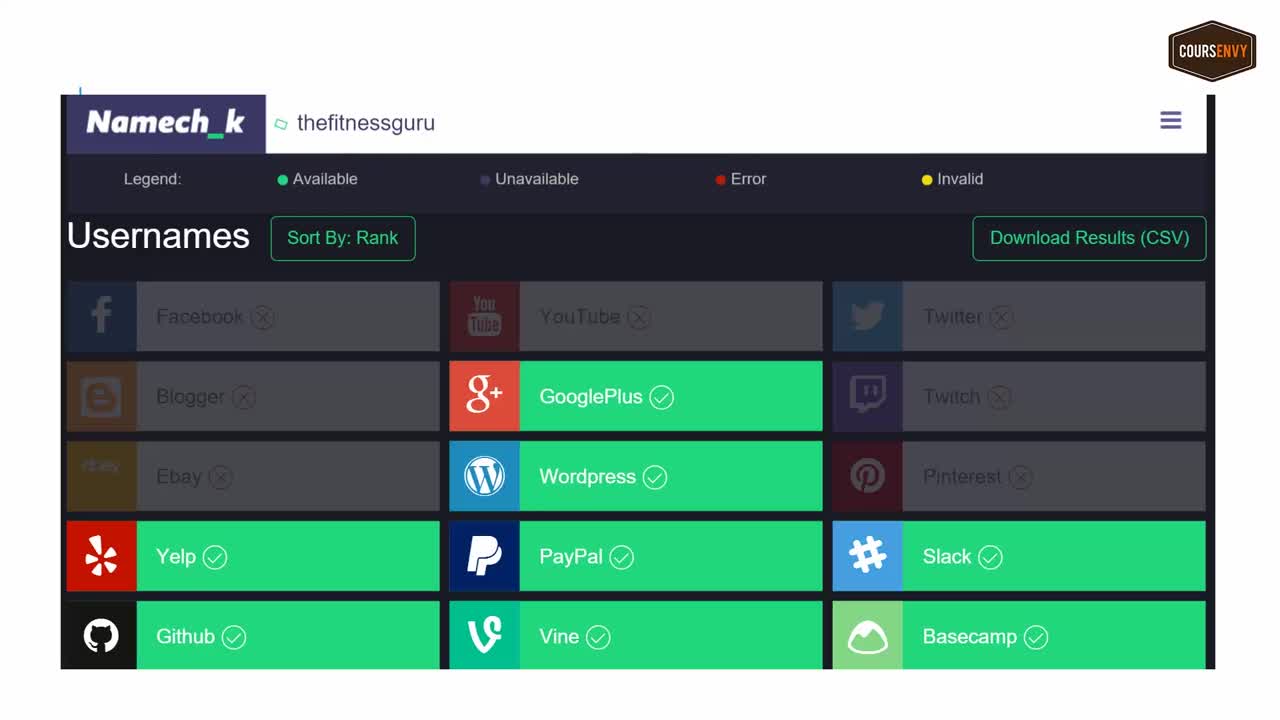Image resolution: width=1280 pixels, height=720 pixels.
Task: Click the checkmark circle next to GooglePlus
Action: click(x=661, y=397)
